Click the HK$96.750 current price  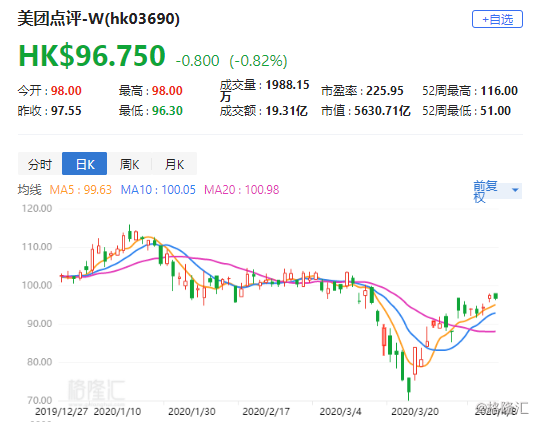click(x=92, y=55)
